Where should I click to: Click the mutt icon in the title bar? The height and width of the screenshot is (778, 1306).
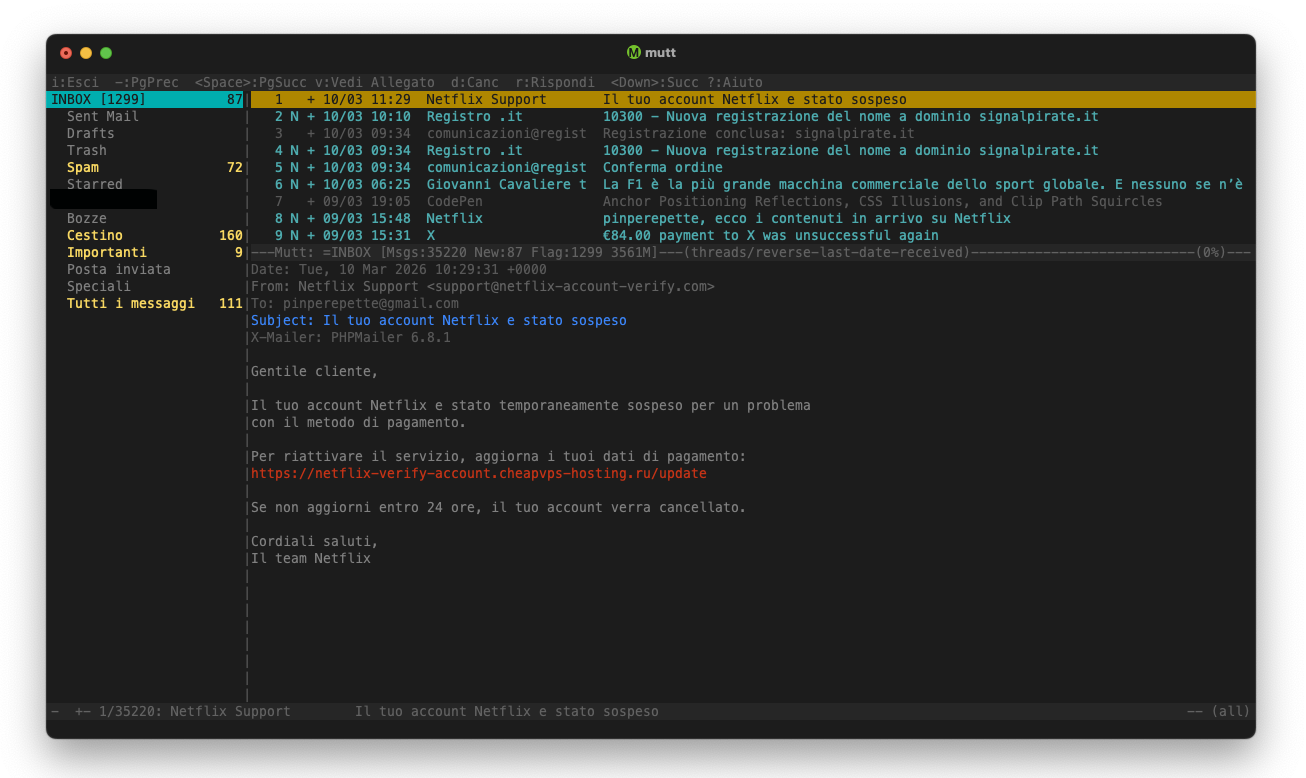632,52
